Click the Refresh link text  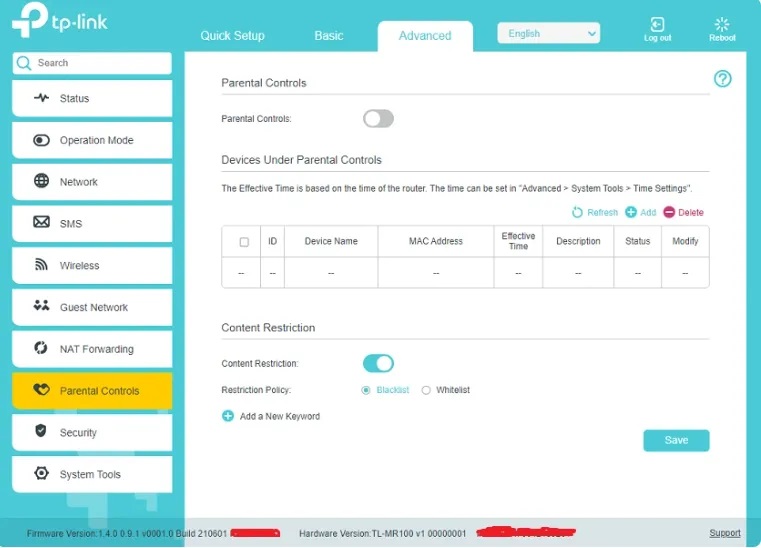coord(602,213)
